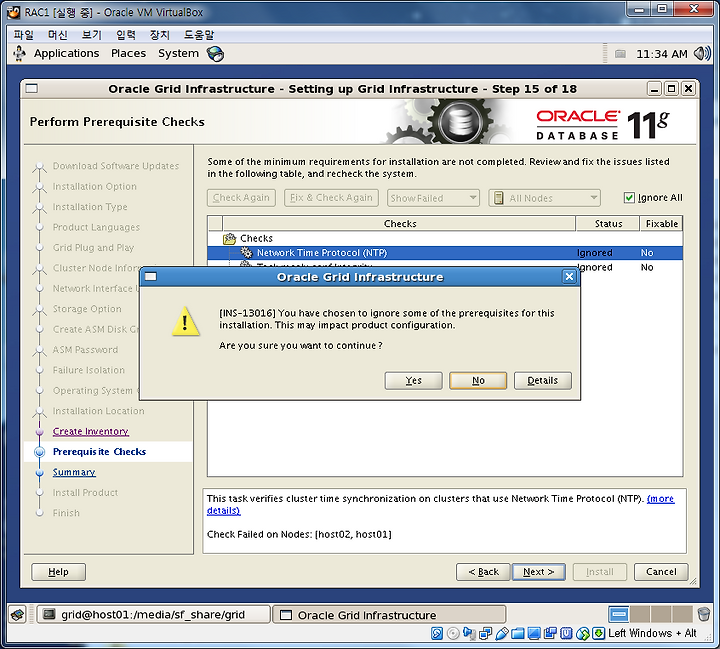Click the Checks root folder row
The width and height of the screenshot is (720, 649).
point(444,238)
